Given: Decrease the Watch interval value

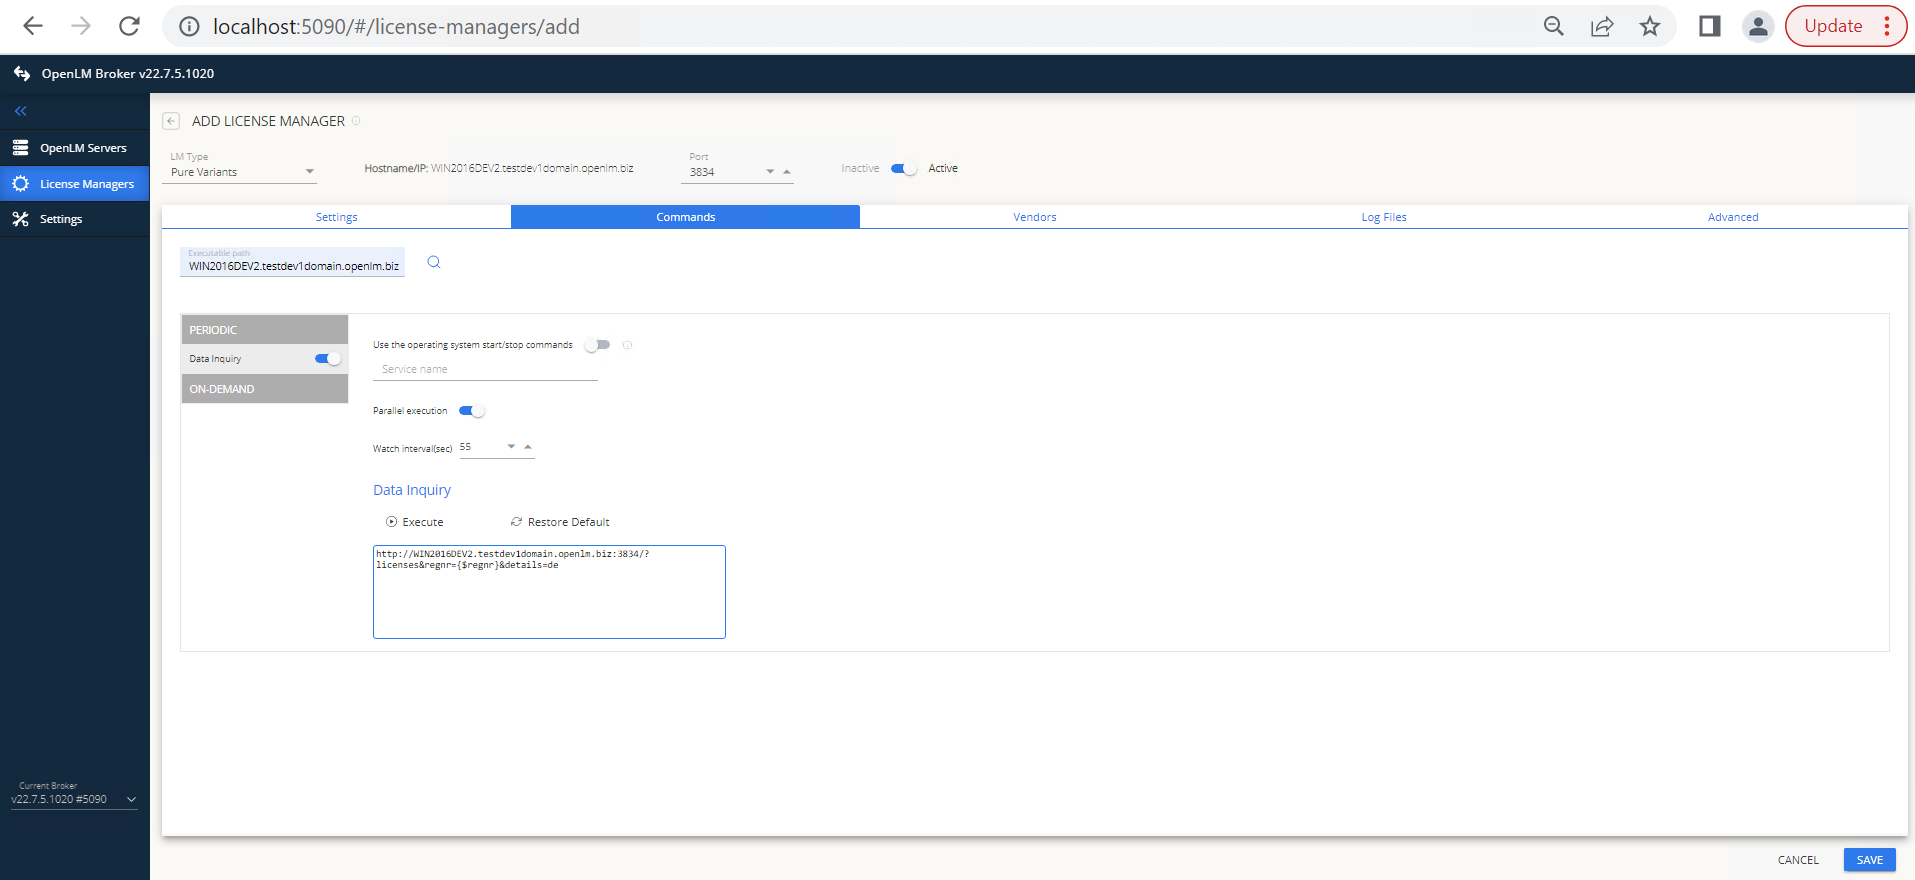Looking at the screenshot, I should pos(511,447).
